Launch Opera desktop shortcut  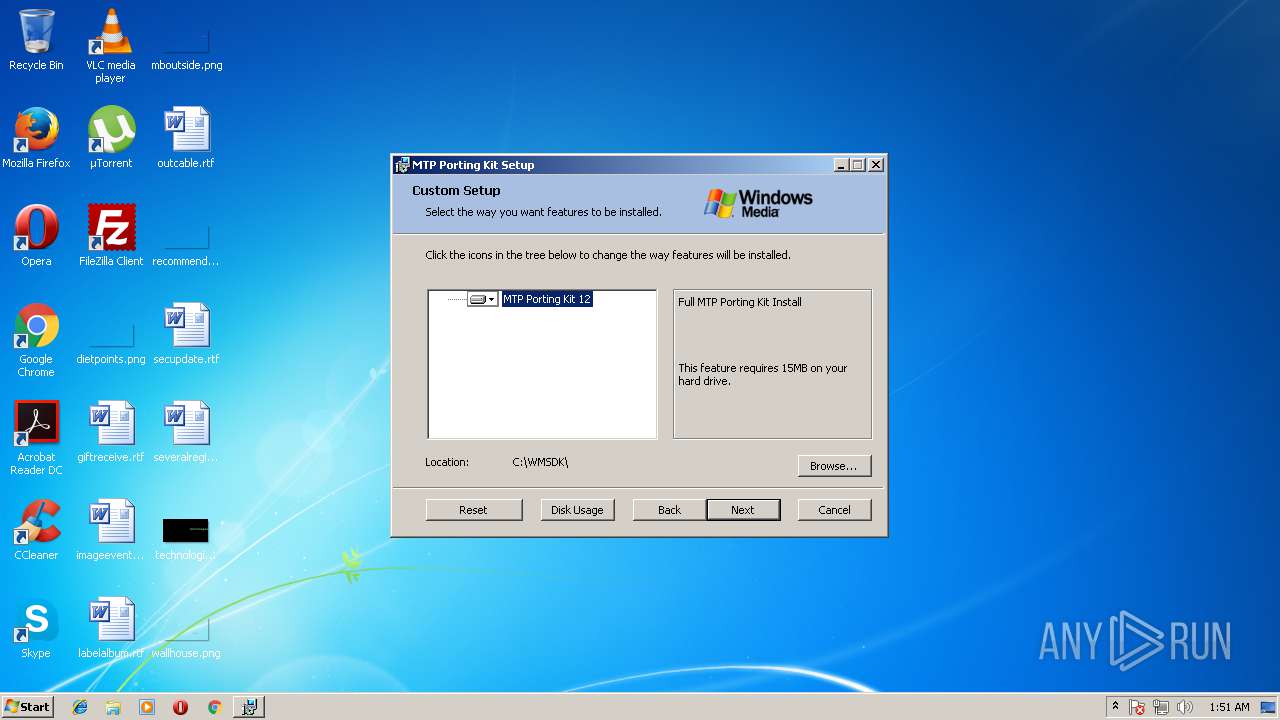pos(36,236)
